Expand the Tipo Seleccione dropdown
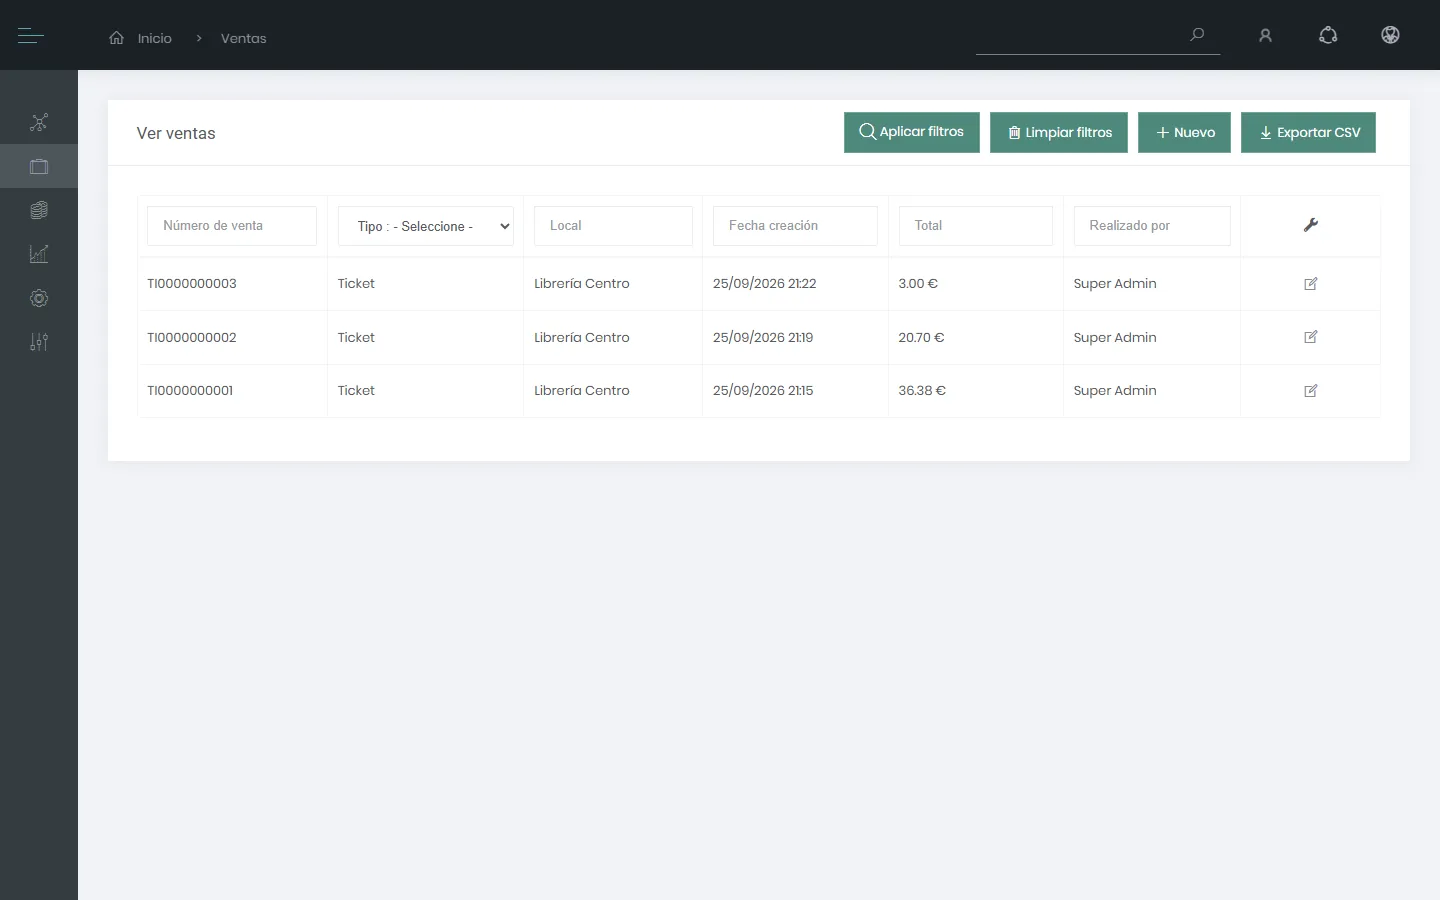This screenshot has width=1440, height=900. tap(426, 226)
